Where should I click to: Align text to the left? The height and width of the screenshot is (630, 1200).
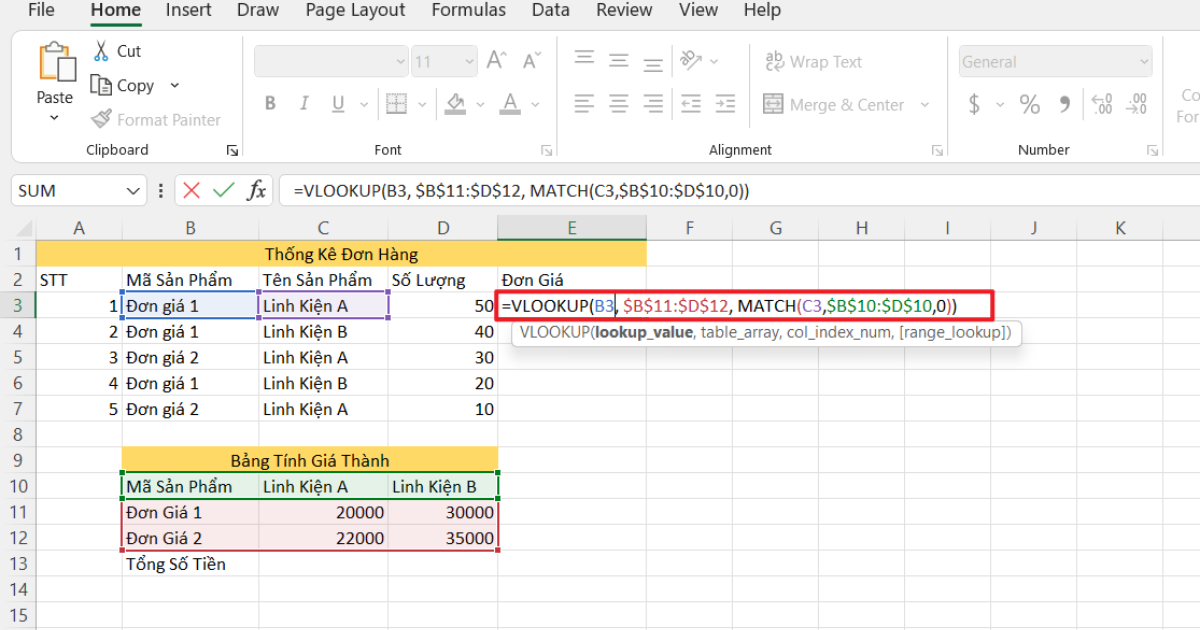point(586,103)
